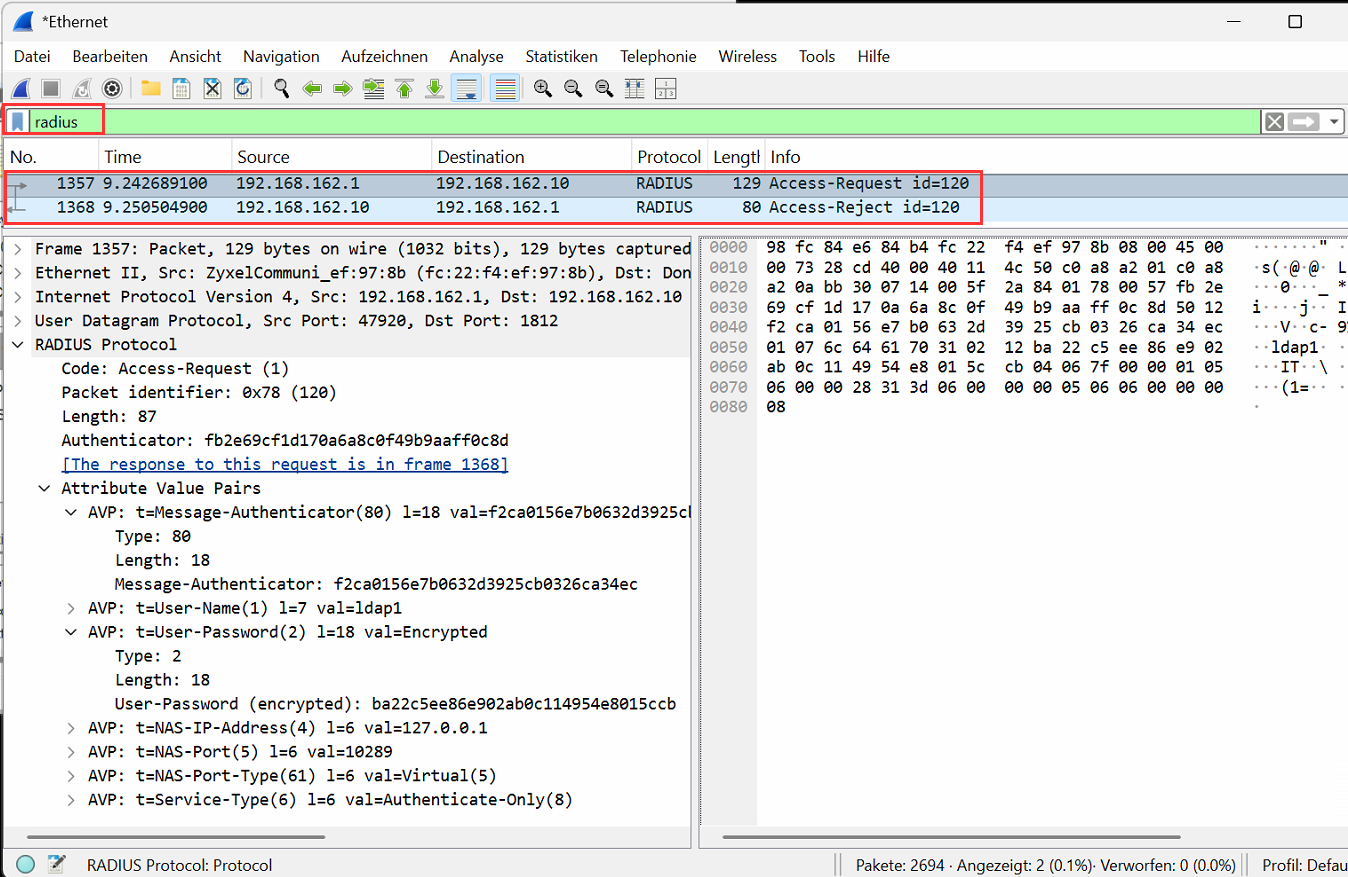Go back in packet history
Viewport: 1348px width, 877px height.
(x=312, y=89)
